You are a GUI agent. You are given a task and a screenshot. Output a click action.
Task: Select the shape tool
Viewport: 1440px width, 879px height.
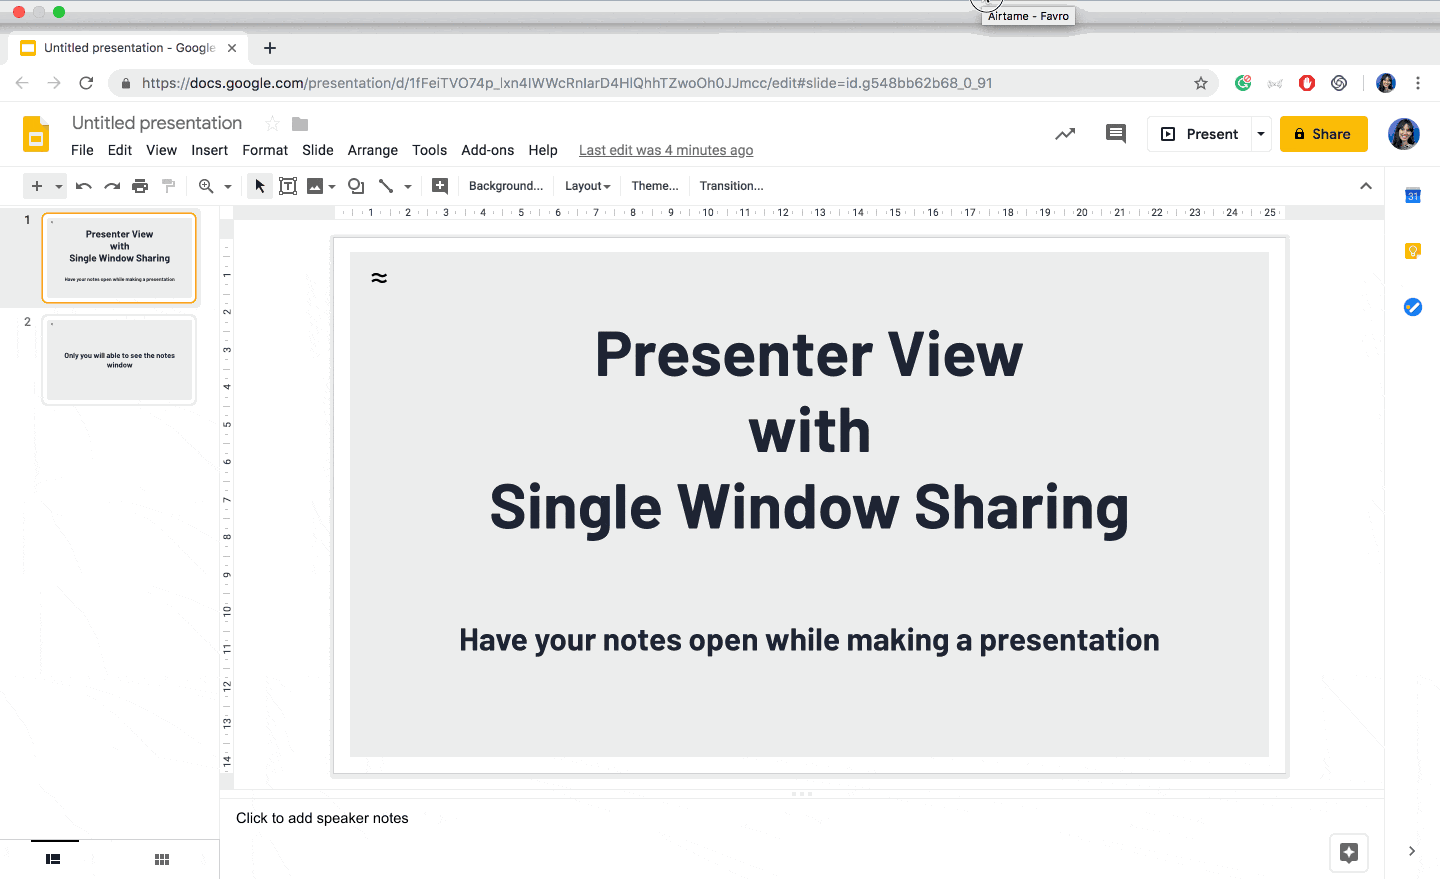356,186
